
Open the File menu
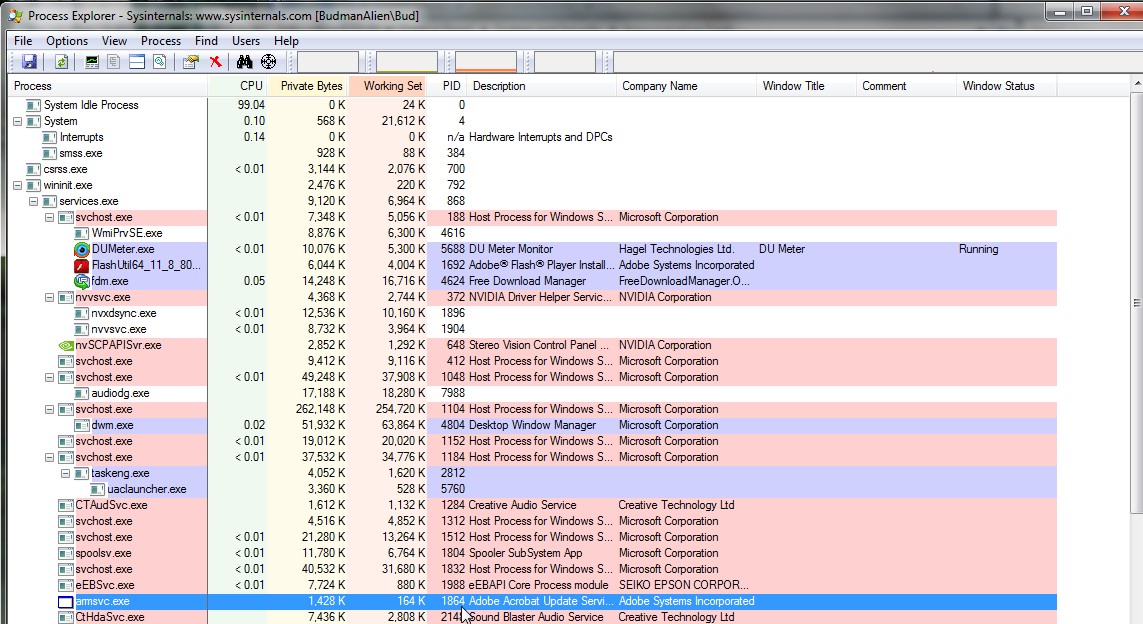coord(23,41)
